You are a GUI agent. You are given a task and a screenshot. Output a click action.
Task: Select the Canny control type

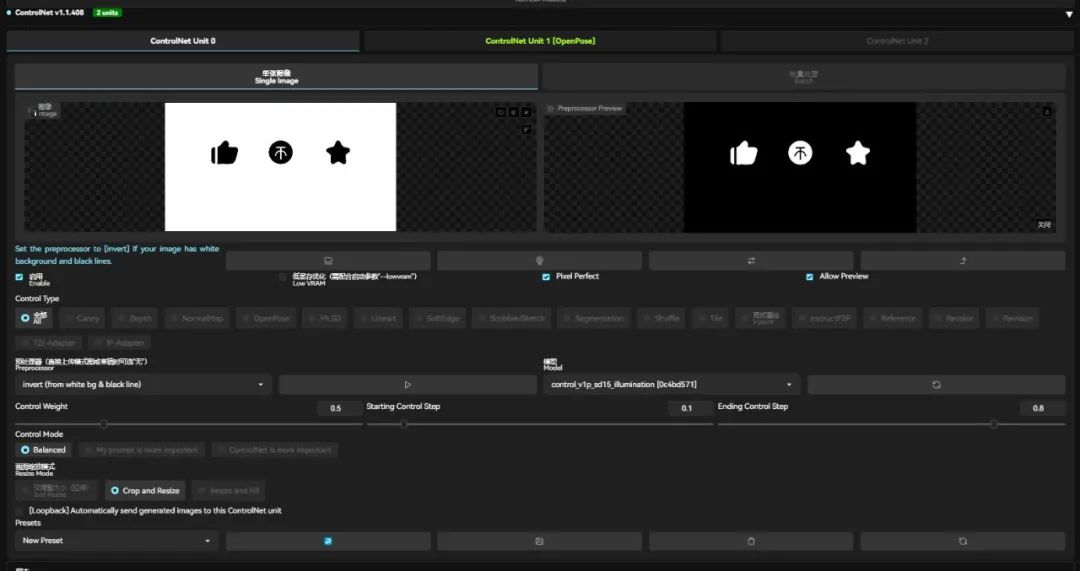point(82,318)
